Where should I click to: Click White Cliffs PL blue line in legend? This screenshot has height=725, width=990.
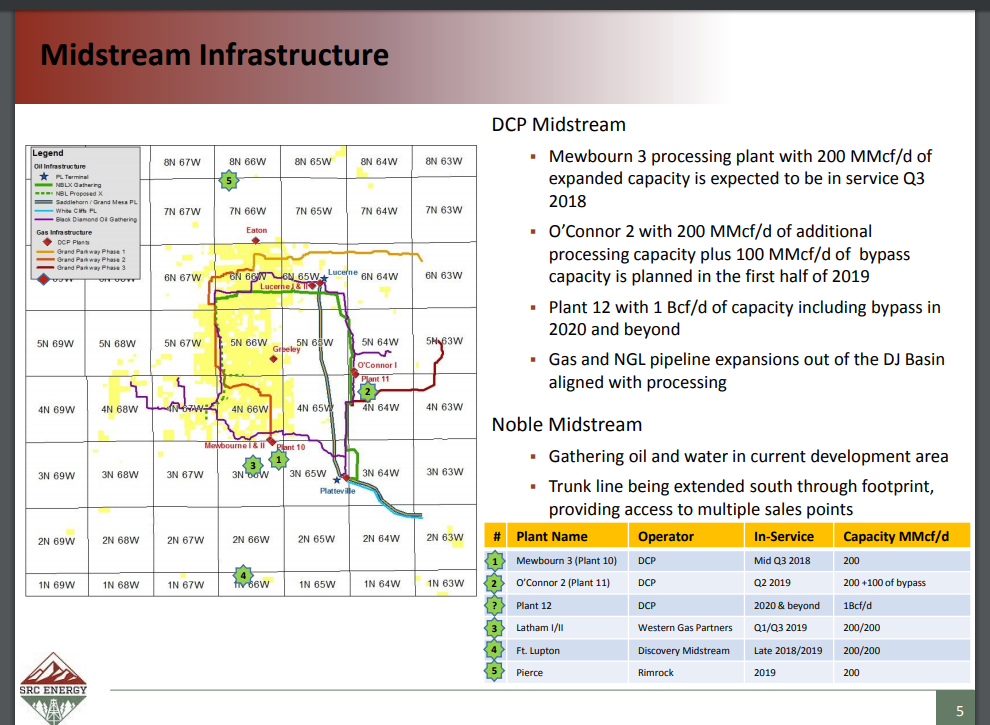point(44,211)
